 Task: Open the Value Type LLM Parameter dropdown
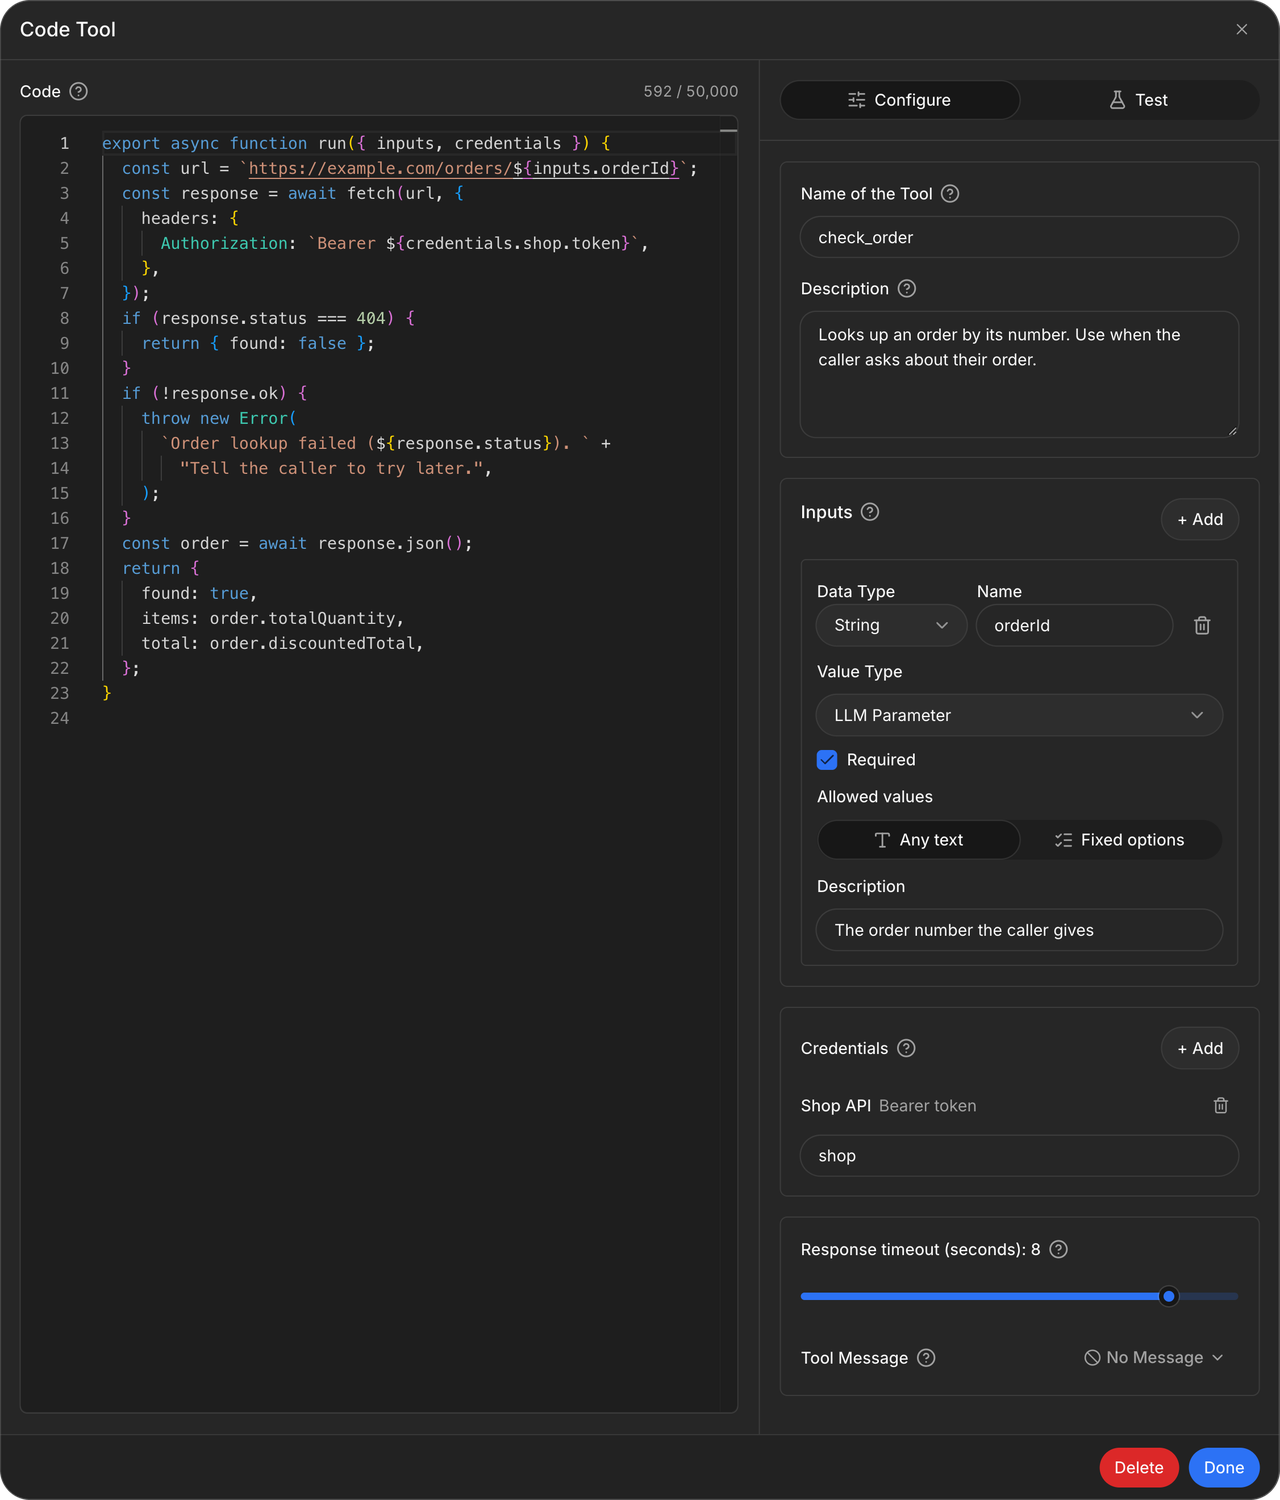[x=1019, y=715]
